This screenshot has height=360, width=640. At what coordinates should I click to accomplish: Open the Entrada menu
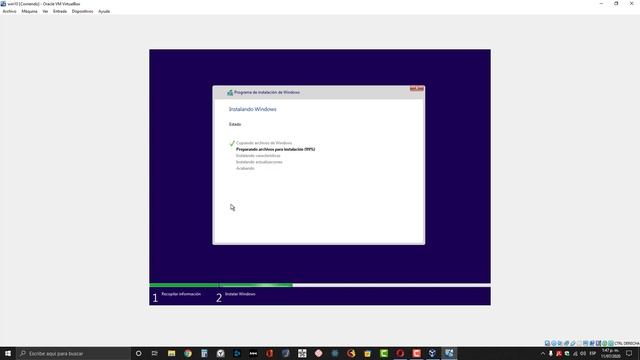pyautogui.click(x=60, y=11)
